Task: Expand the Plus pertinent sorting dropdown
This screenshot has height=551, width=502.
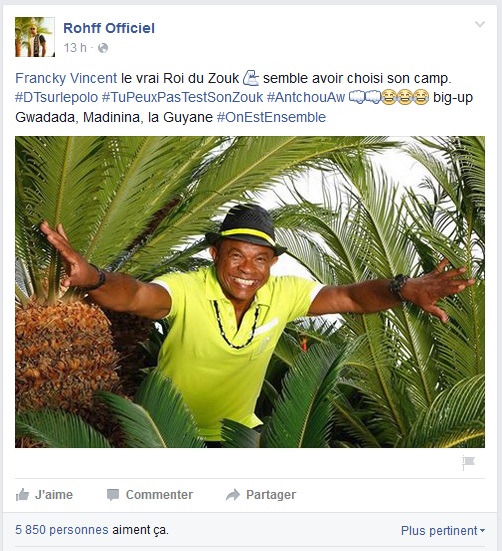Action: 443,530
